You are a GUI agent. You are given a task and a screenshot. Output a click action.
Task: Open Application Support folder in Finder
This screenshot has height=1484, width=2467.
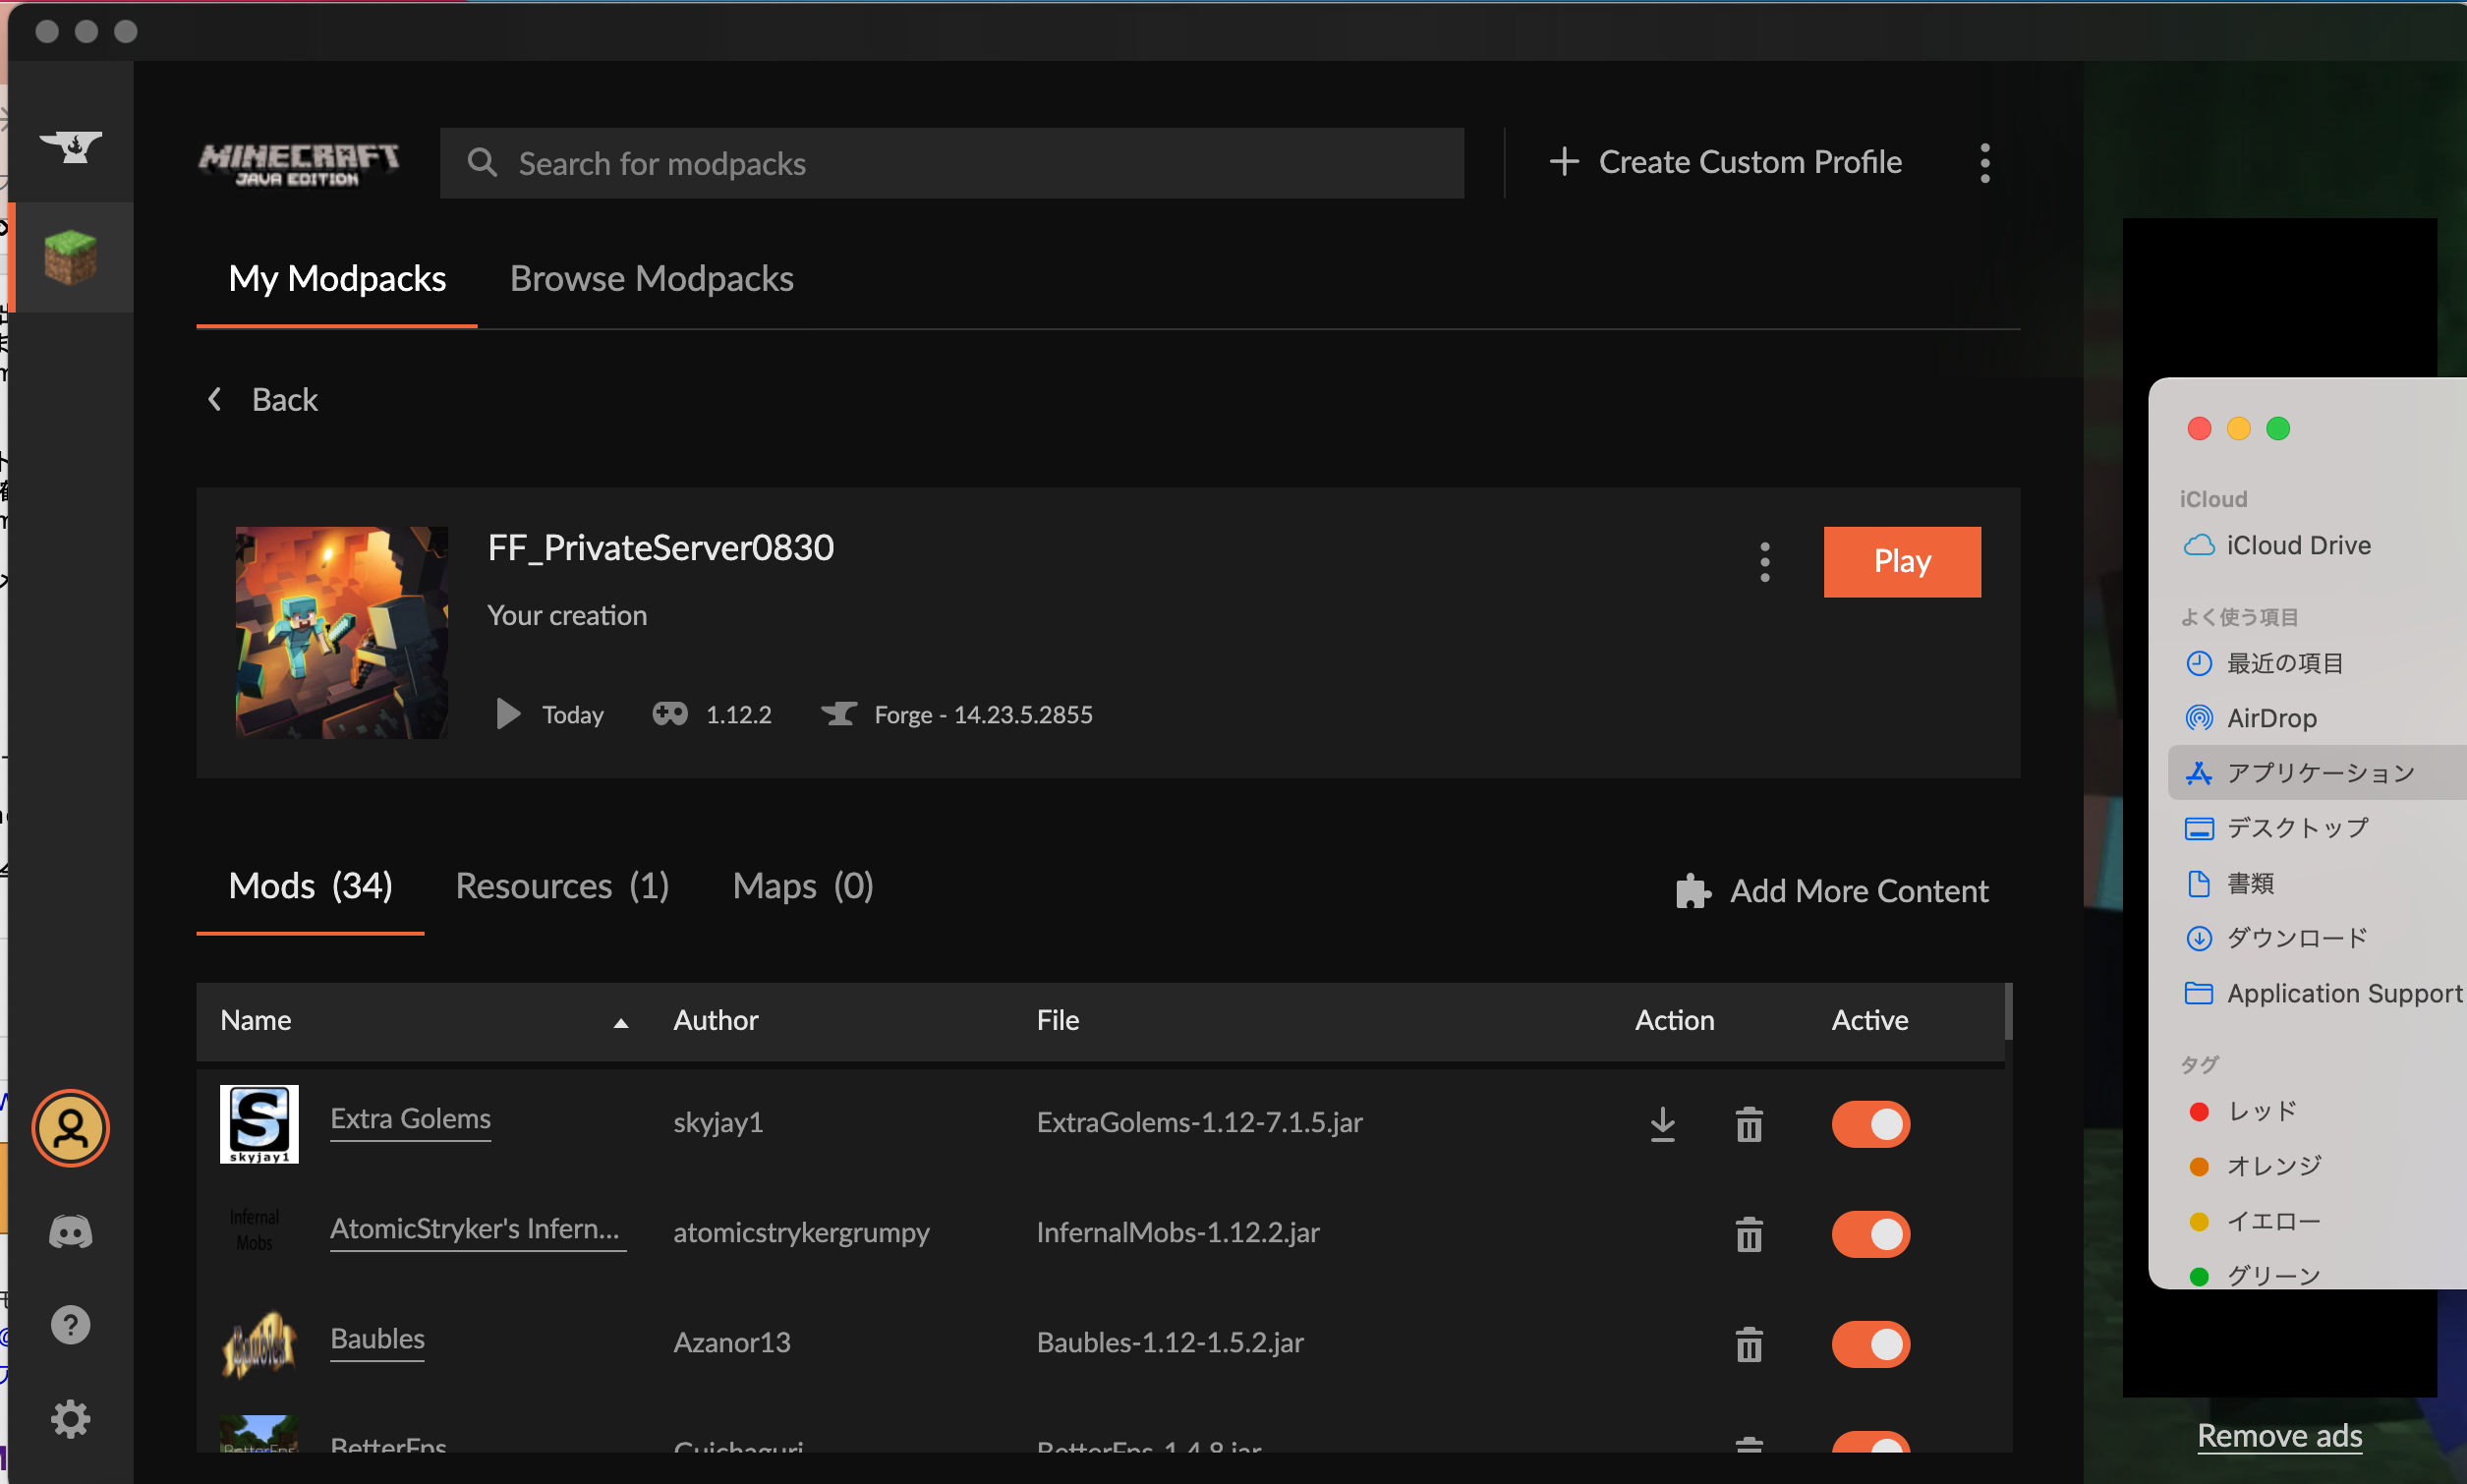(x=2324, y=993)
